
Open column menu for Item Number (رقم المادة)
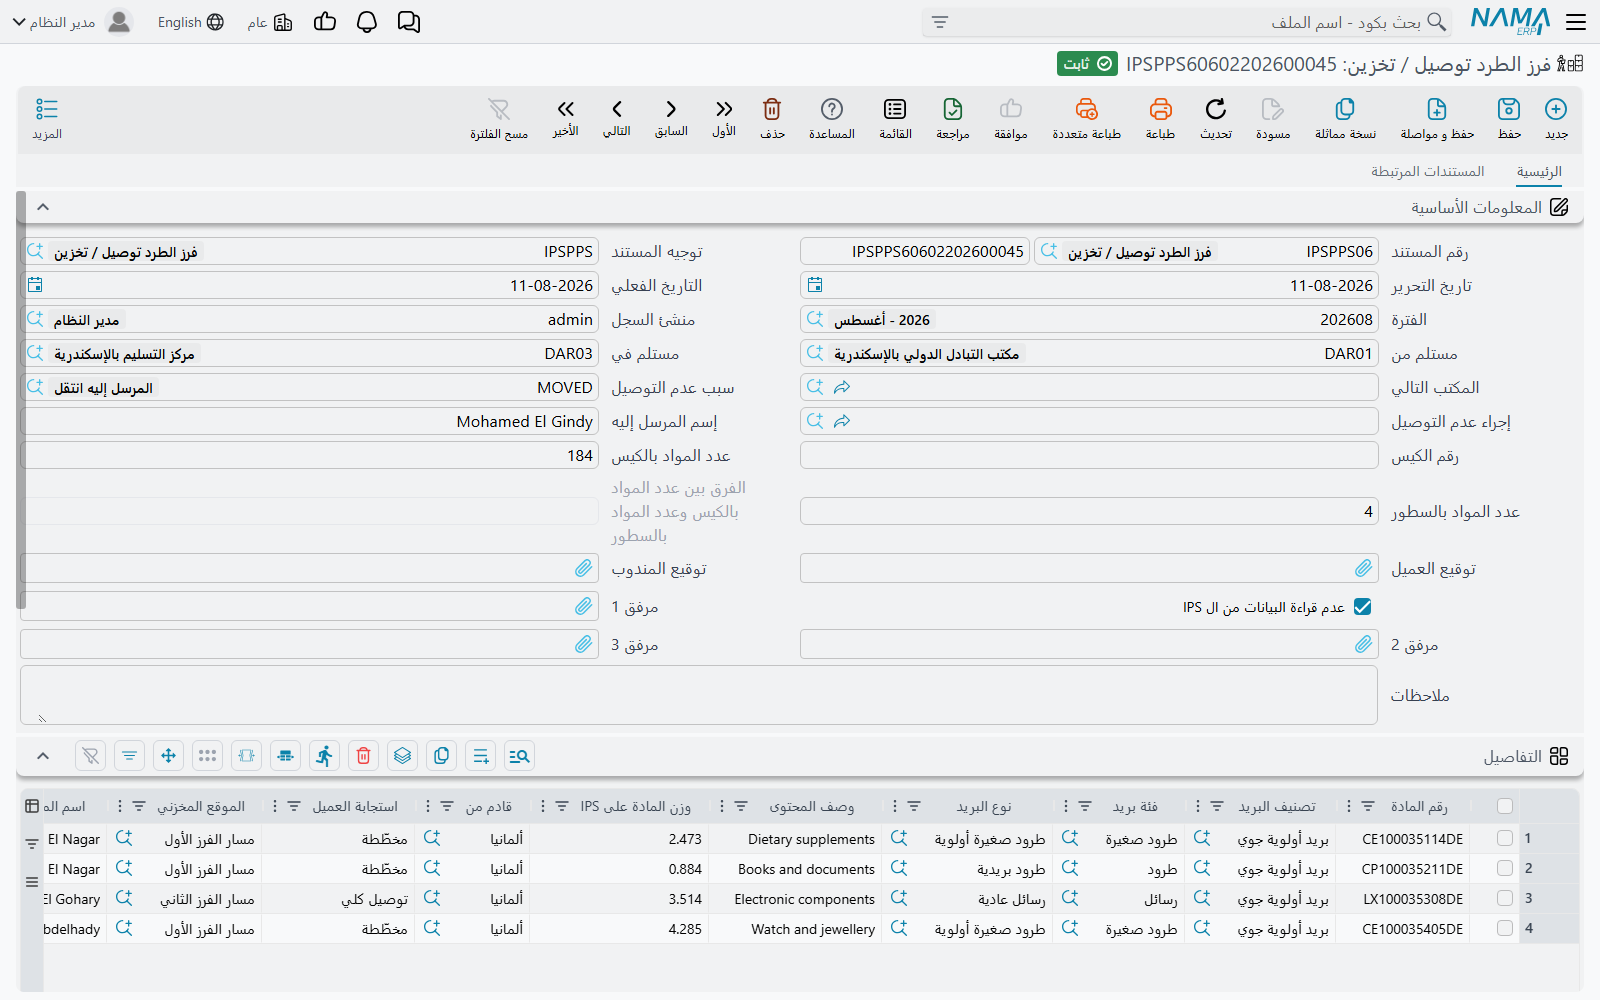coord(1348,806)
